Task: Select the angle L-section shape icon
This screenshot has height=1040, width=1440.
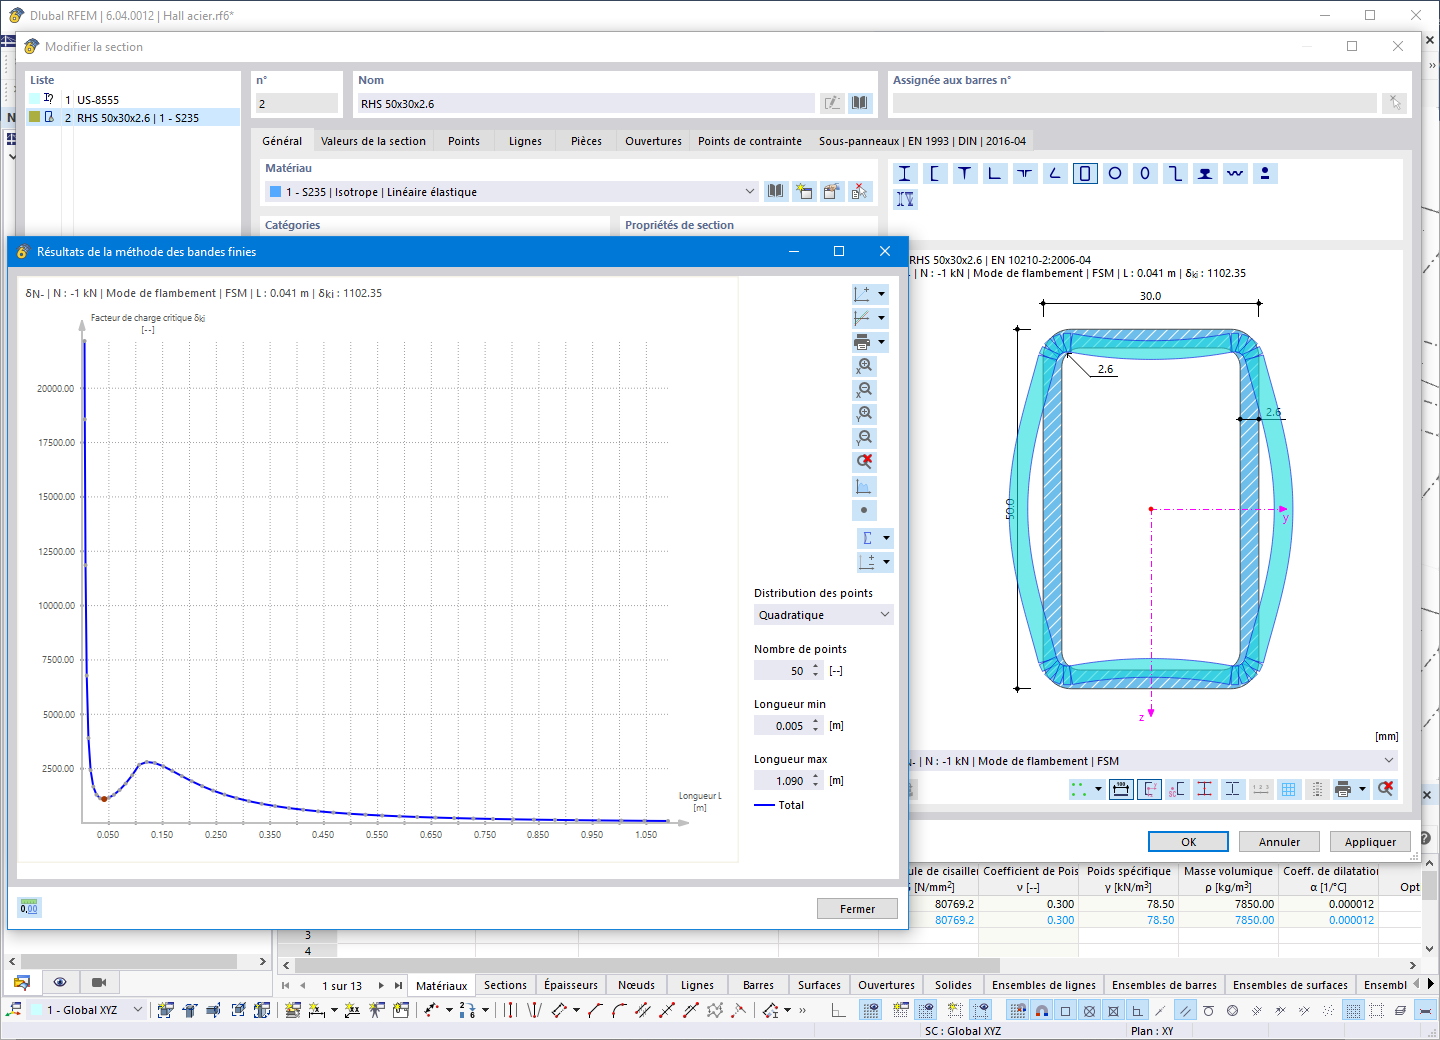Action: [x=995, y=174]
